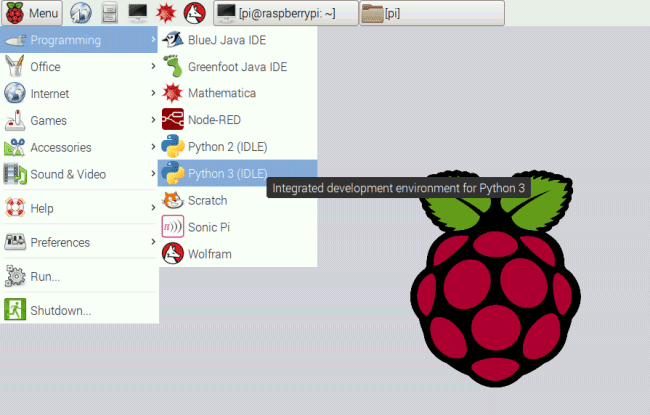Expand the Programming submenu arrow
The width and height of the screenshot is (650, 415).
(x=153, y=39)
